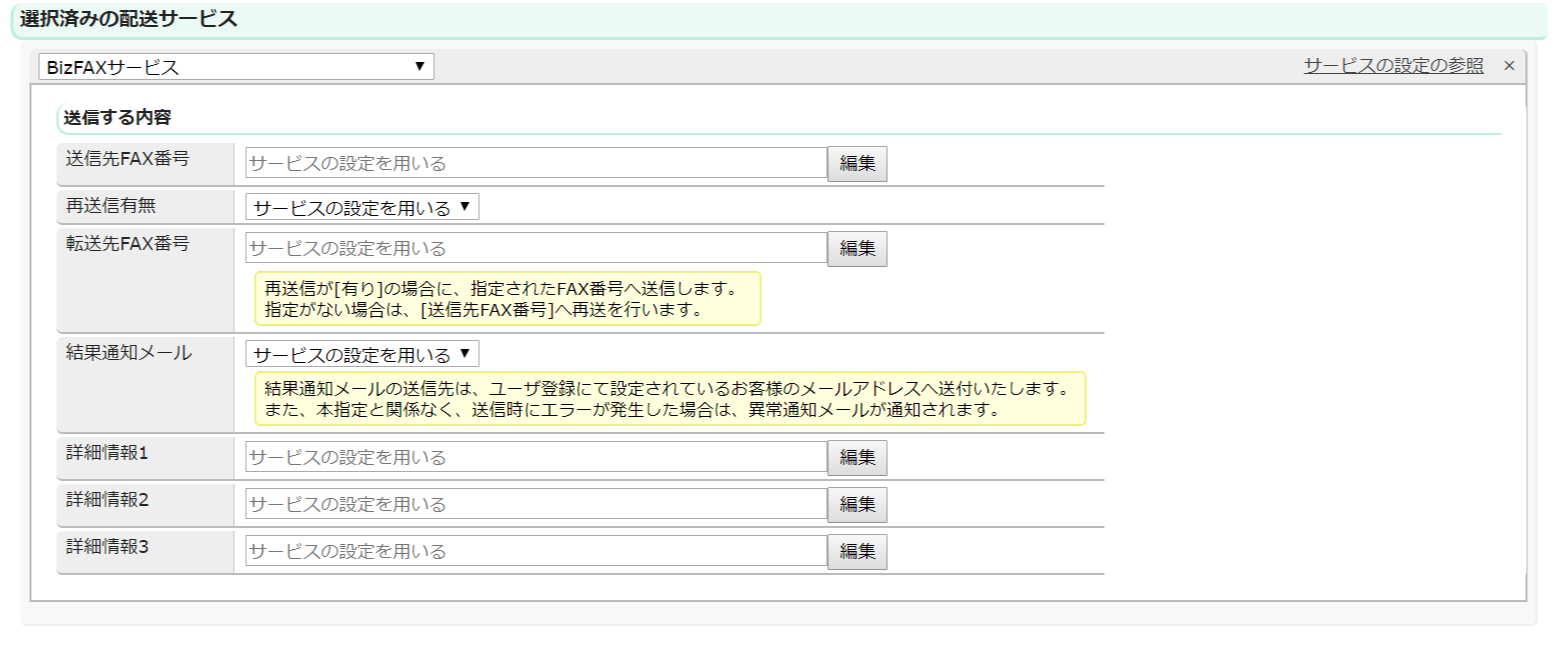Viewport: 1561px width, 652px height.
Task: Expand the 結果通知メール dropdown
Action: tap(362, 354)
